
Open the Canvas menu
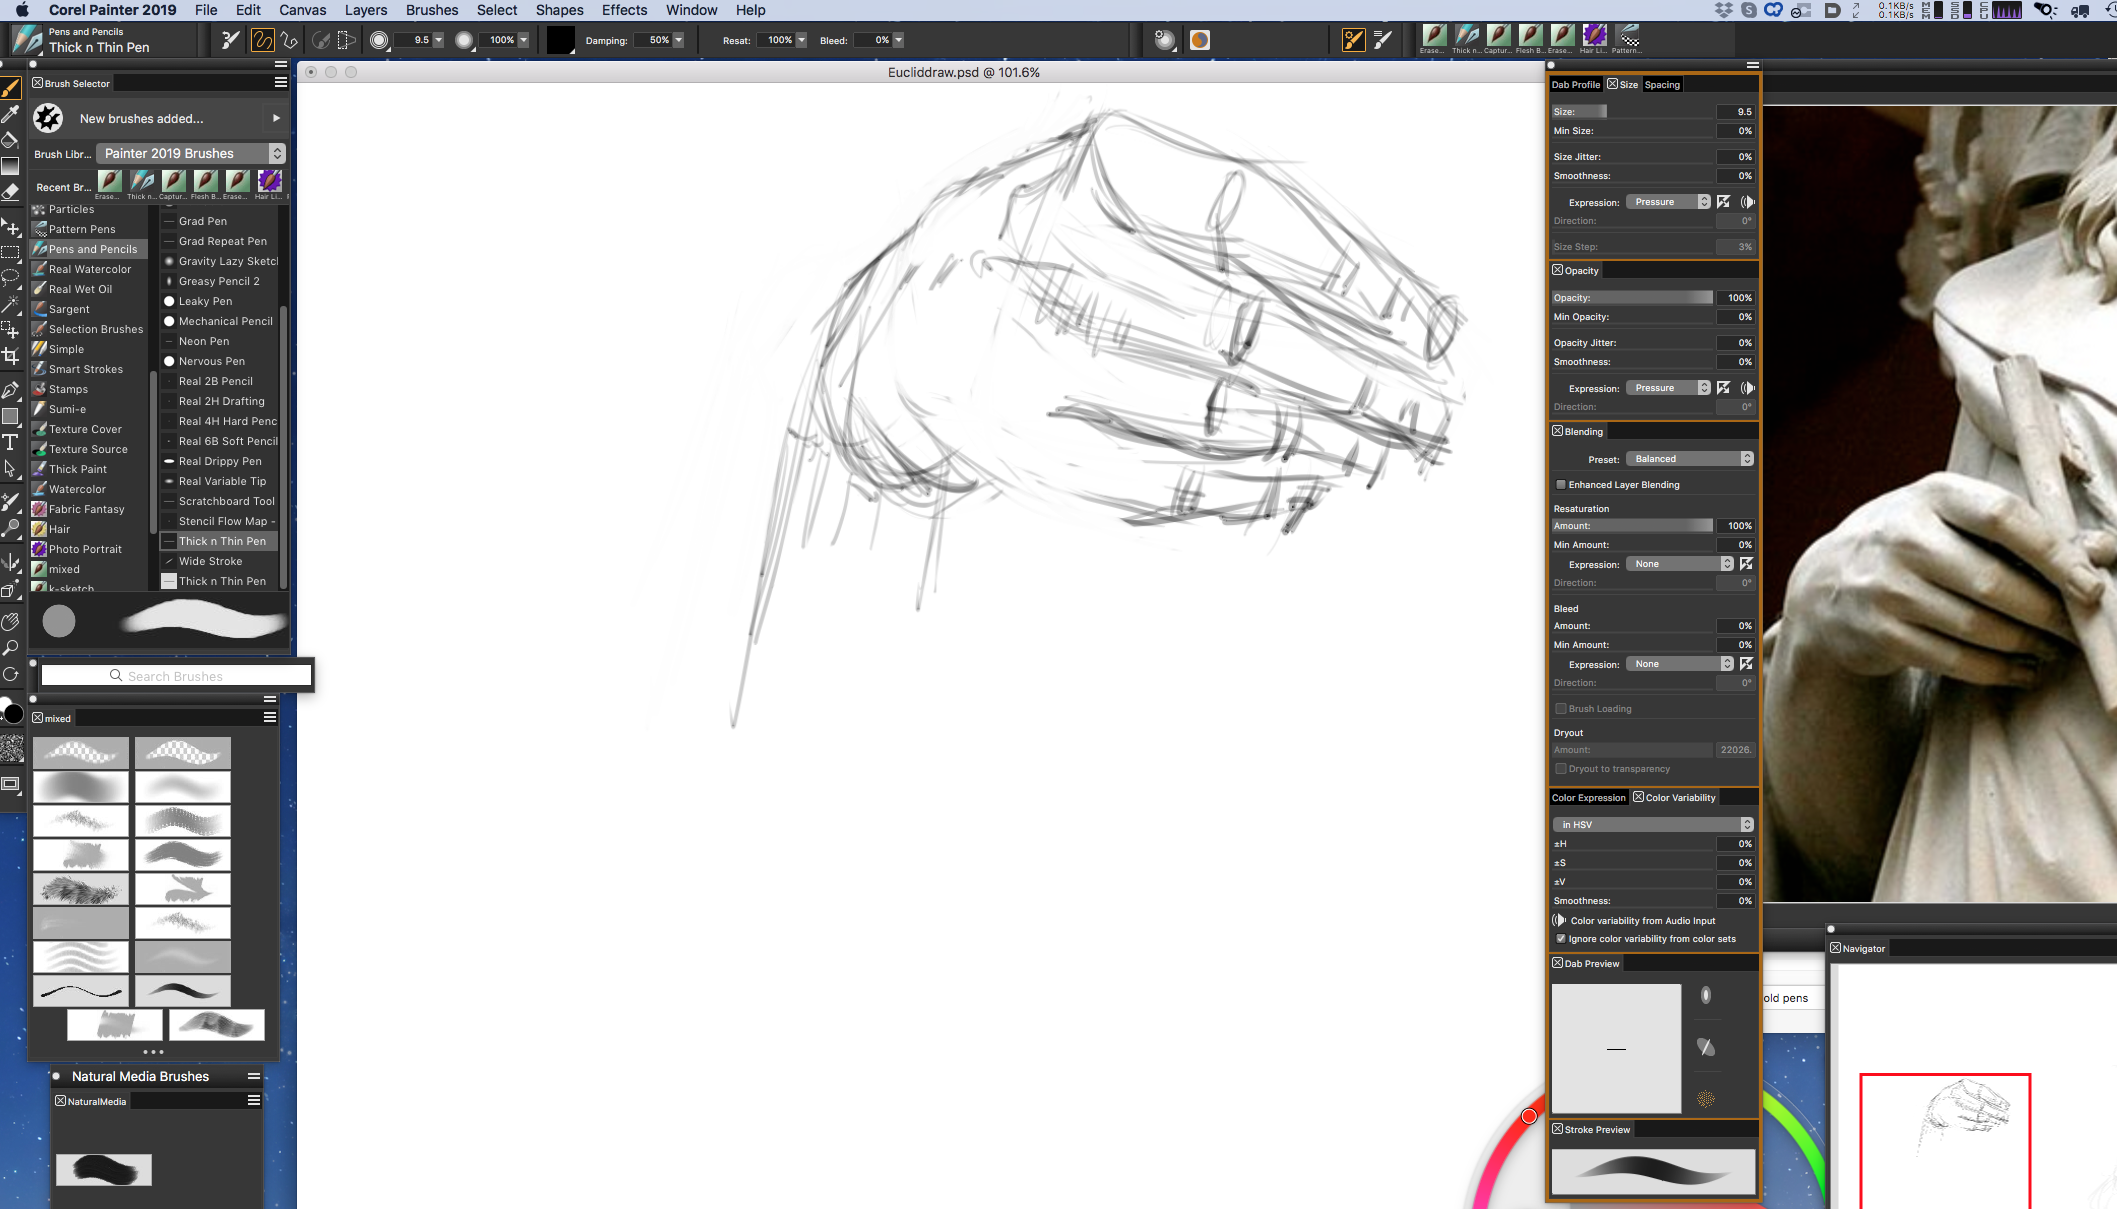point(303,10)
